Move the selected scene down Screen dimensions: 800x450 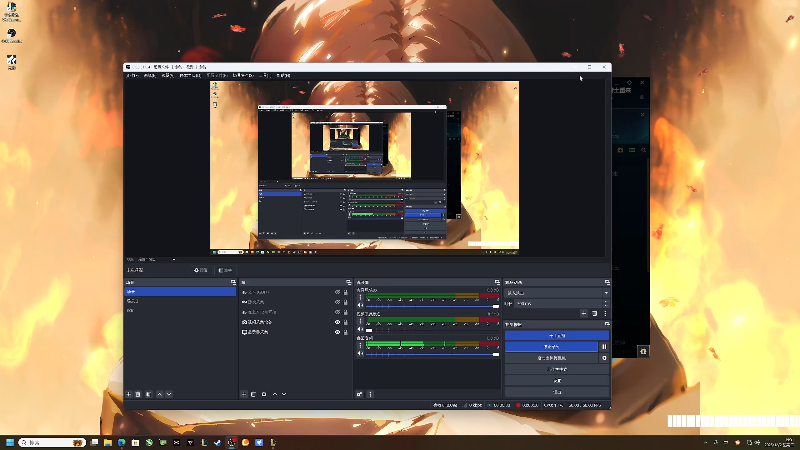click(169, 394)
